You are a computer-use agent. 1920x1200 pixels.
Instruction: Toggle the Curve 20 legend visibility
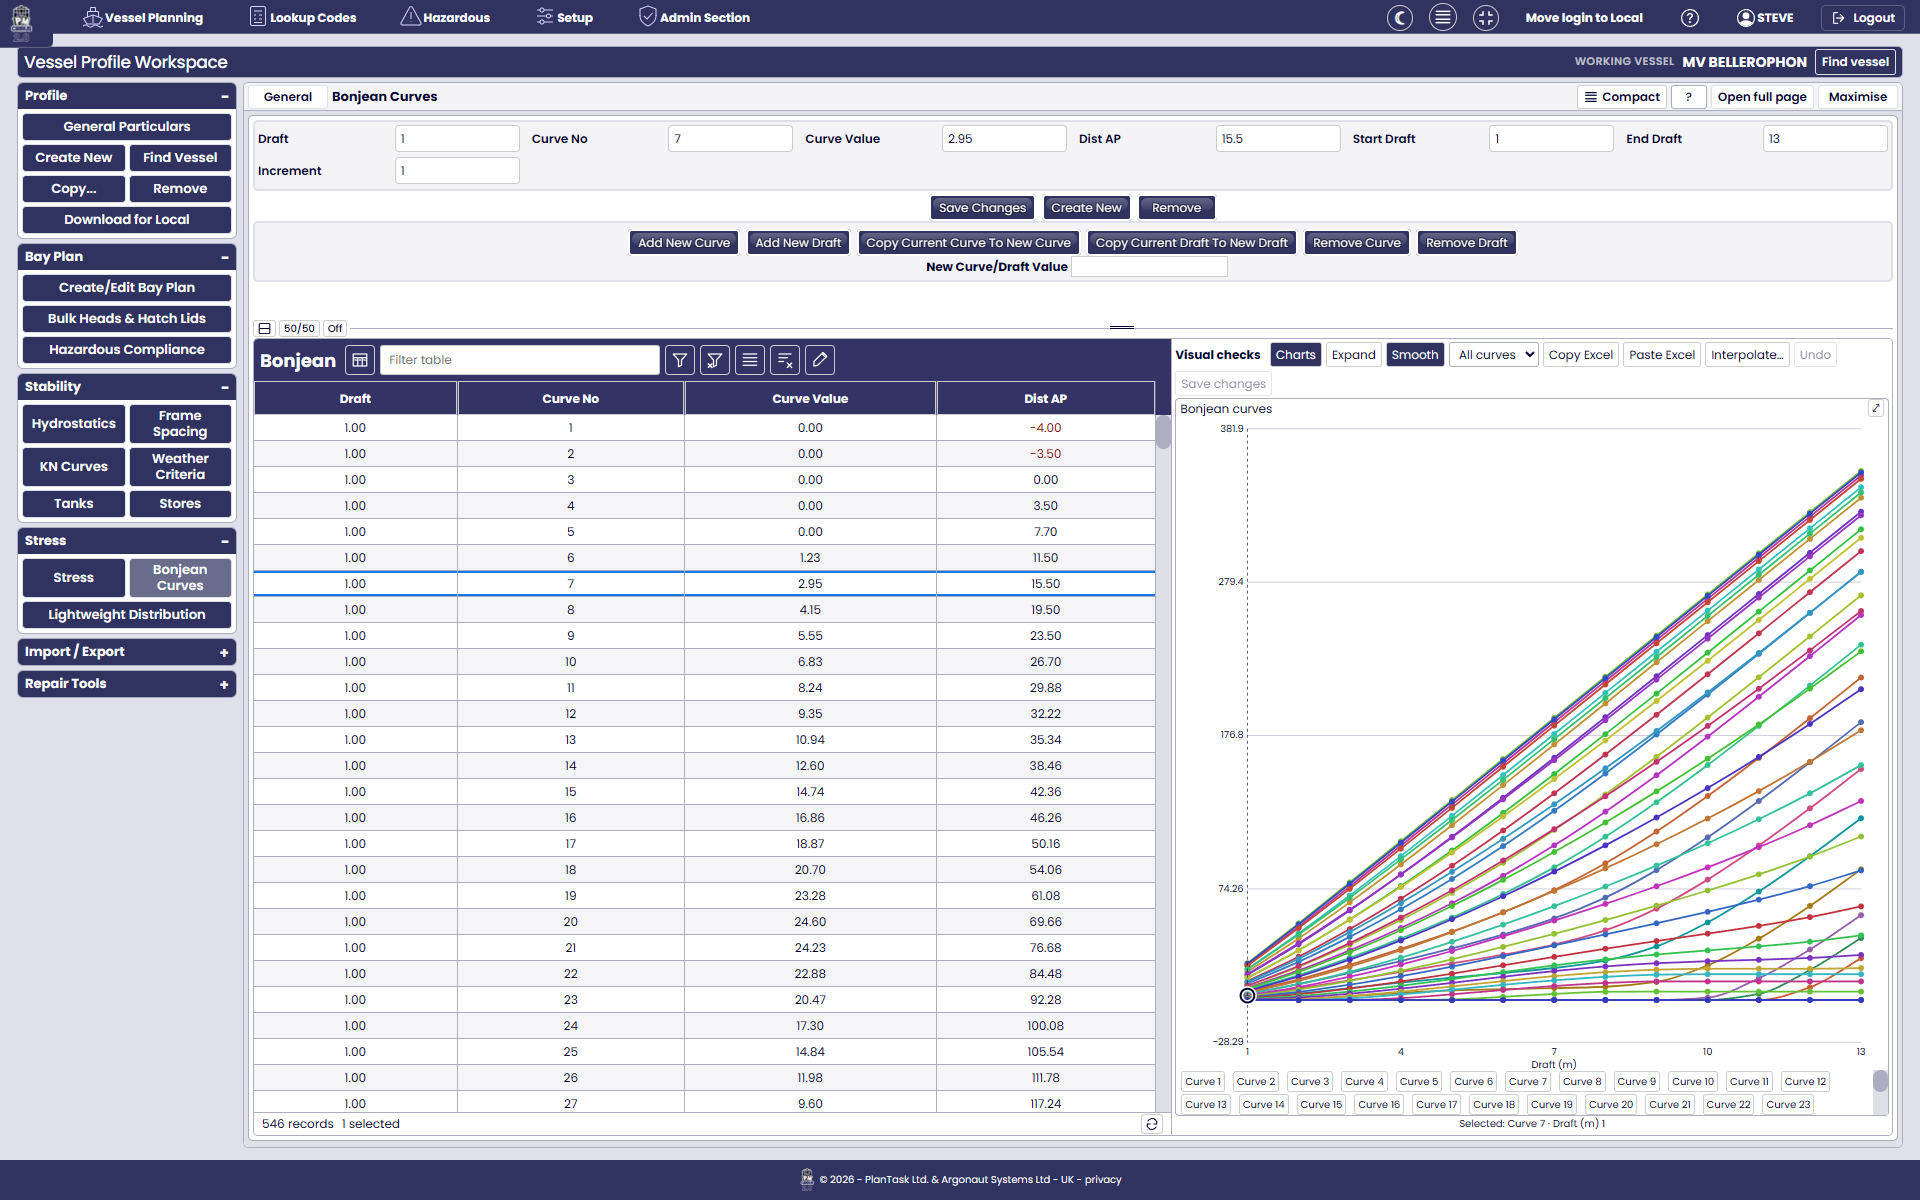pos(1611,1104)
